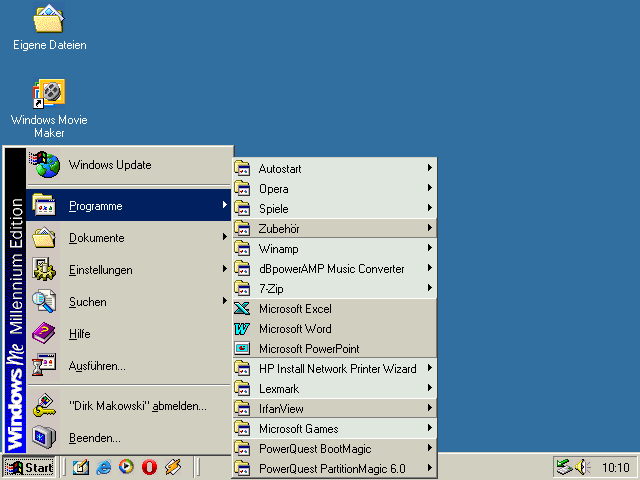The image size is (640, 480).
Task: Select Windows Update menu entry text
Action: click(110, 165)
